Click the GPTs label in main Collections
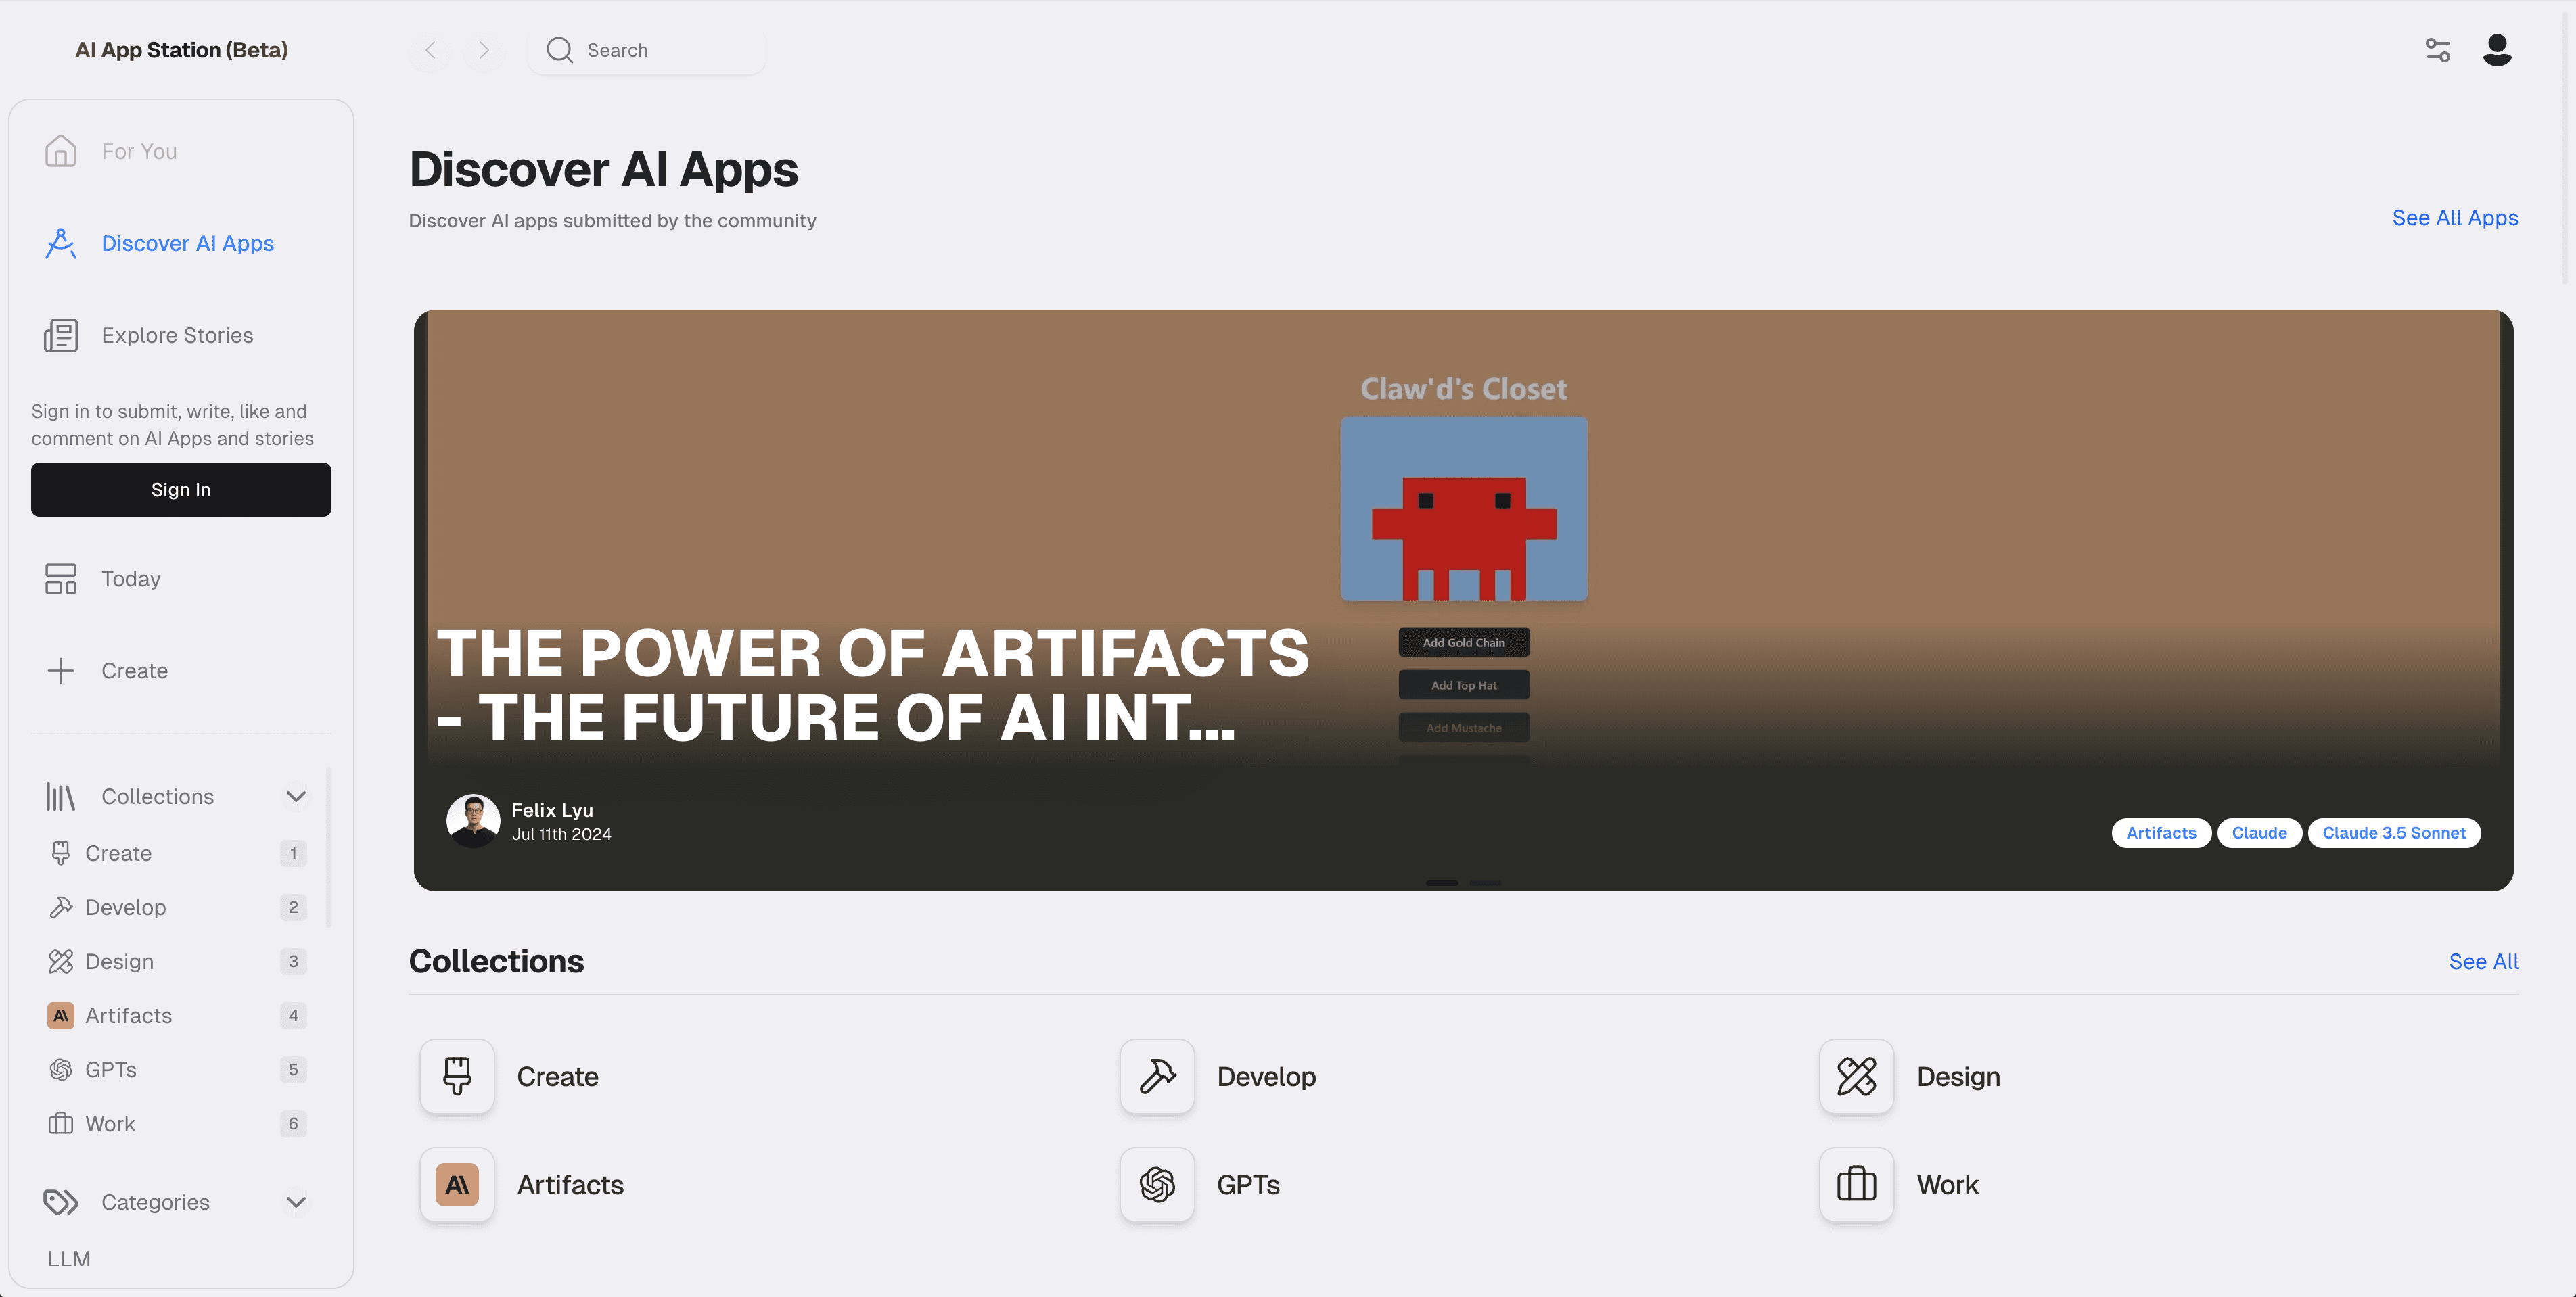The height and width of the screenshot is (1297, 2576). 1247,1184
